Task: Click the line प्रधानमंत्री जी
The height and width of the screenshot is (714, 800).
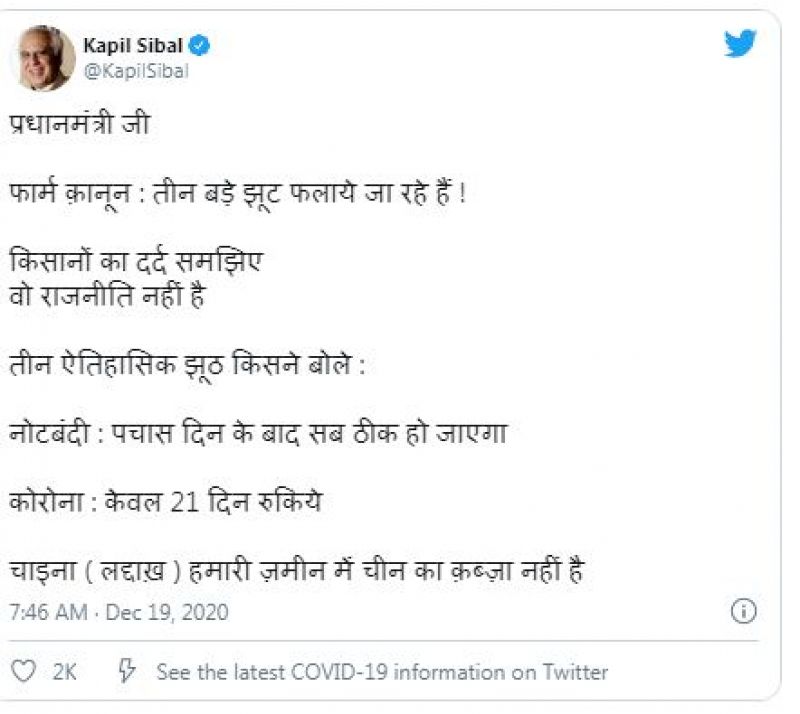Action: 82,126
